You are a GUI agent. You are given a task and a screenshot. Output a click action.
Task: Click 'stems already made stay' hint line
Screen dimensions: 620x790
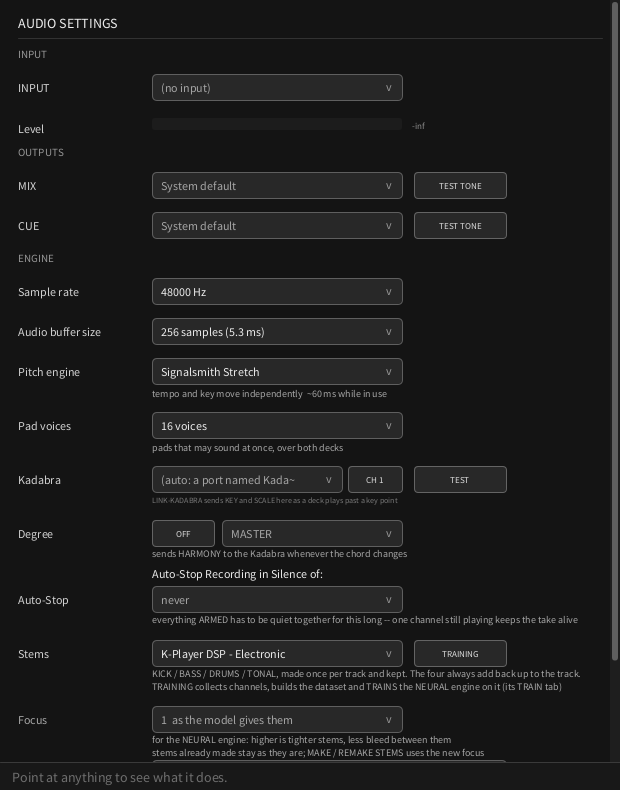pyautogui.click(x=318, y=753)
